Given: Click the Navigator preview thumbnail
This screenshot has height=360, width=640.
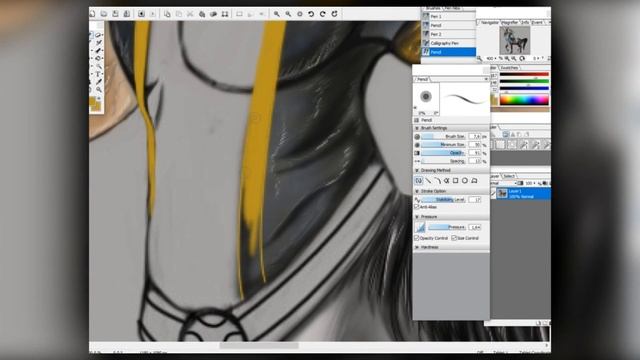Looking at the screenshot, I should pos(515,40).
